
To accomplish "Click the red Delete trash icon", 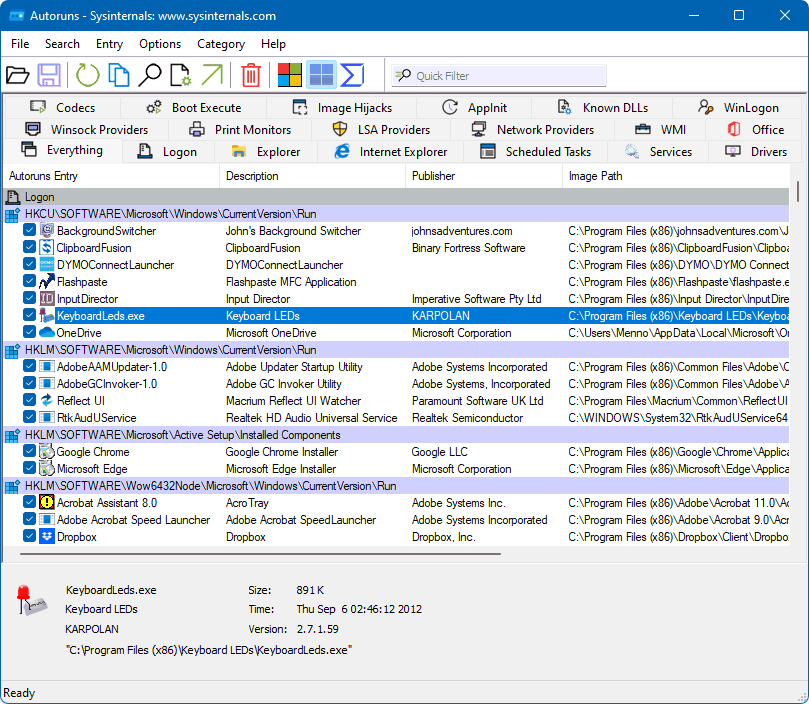I will 251,75.
